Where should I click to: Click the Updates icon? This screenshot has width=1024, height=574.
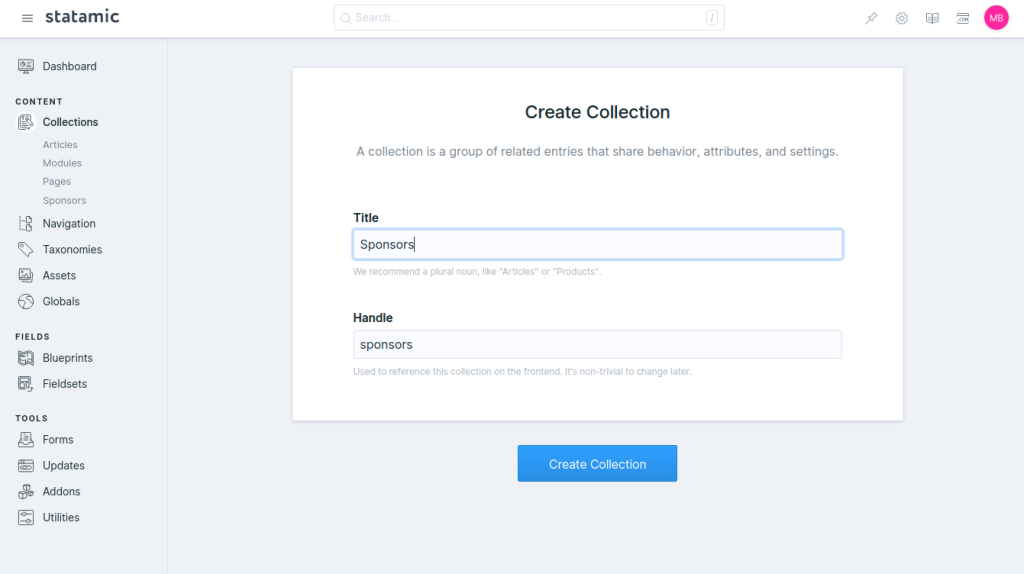click(x=25, y=466)
